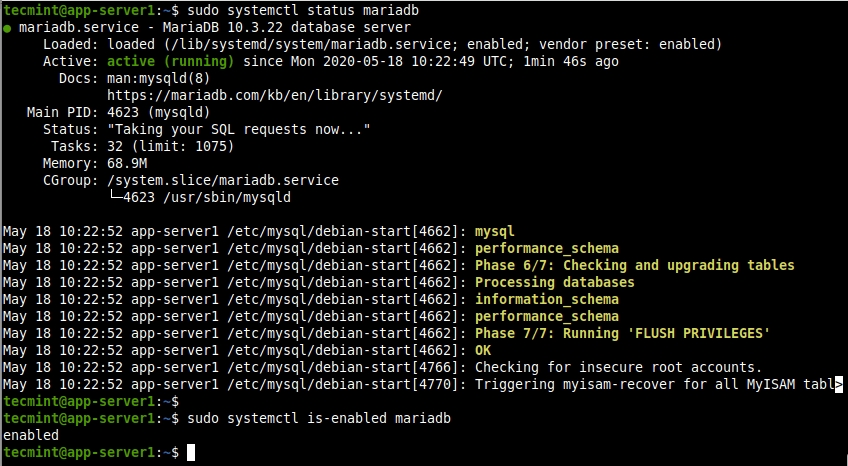Click the line truncation arrow after 'MyISAM tabl'

(x=839, y=384)
